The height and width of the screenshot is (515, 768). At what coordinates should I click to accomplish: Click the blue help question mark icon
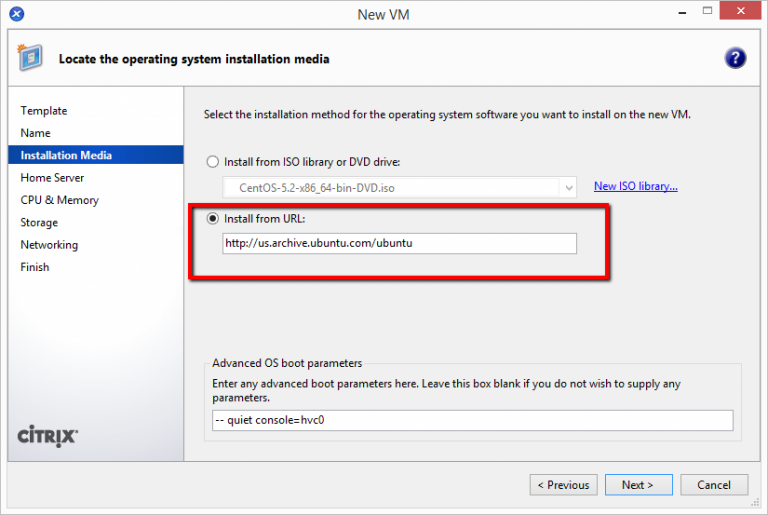click(735, 58)
